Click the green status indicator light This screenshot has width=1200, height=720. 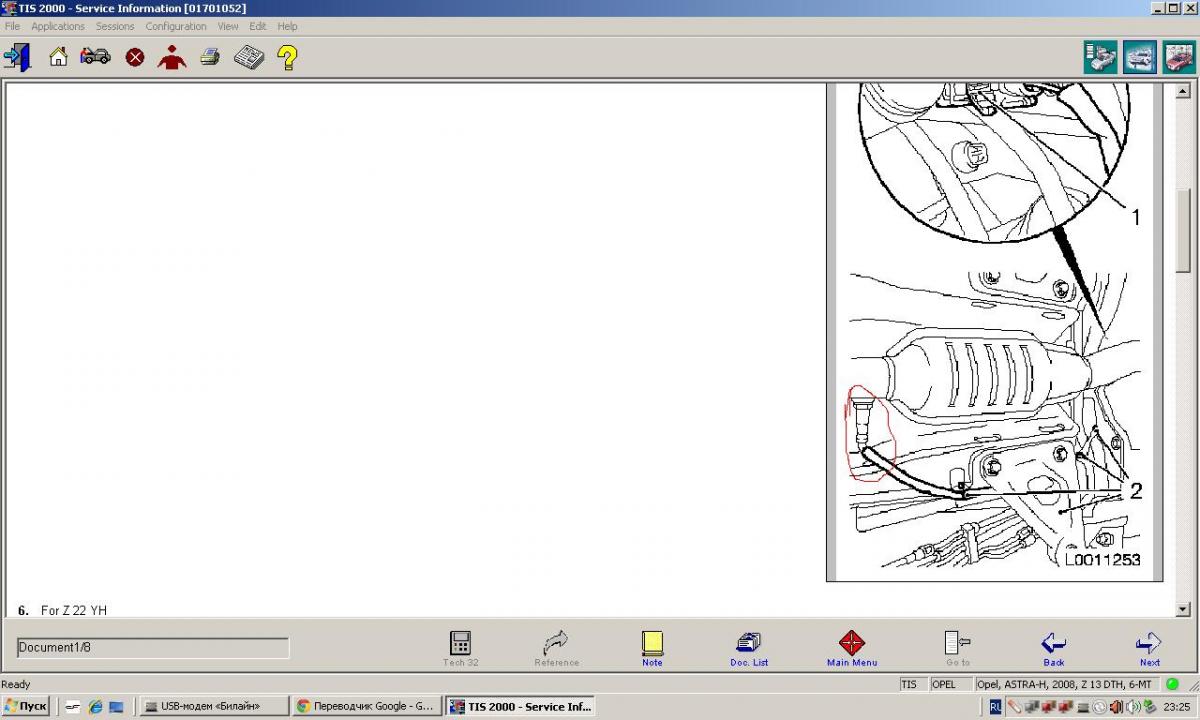pyautogui.click(x=1172, y=685)
